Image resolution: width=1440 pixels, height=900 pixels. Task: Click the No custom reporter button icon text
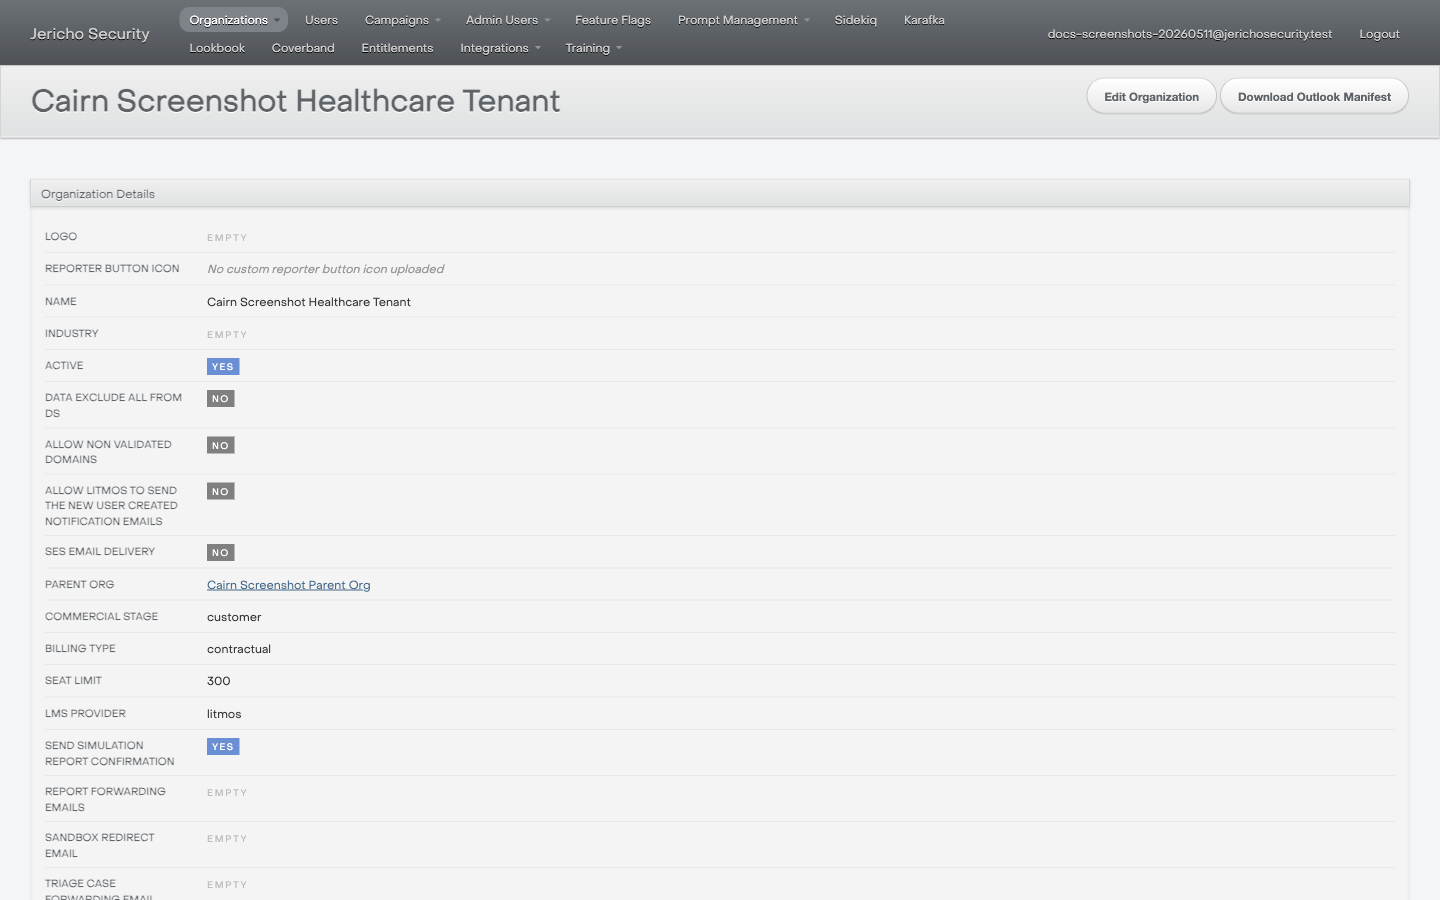(326, 269)
